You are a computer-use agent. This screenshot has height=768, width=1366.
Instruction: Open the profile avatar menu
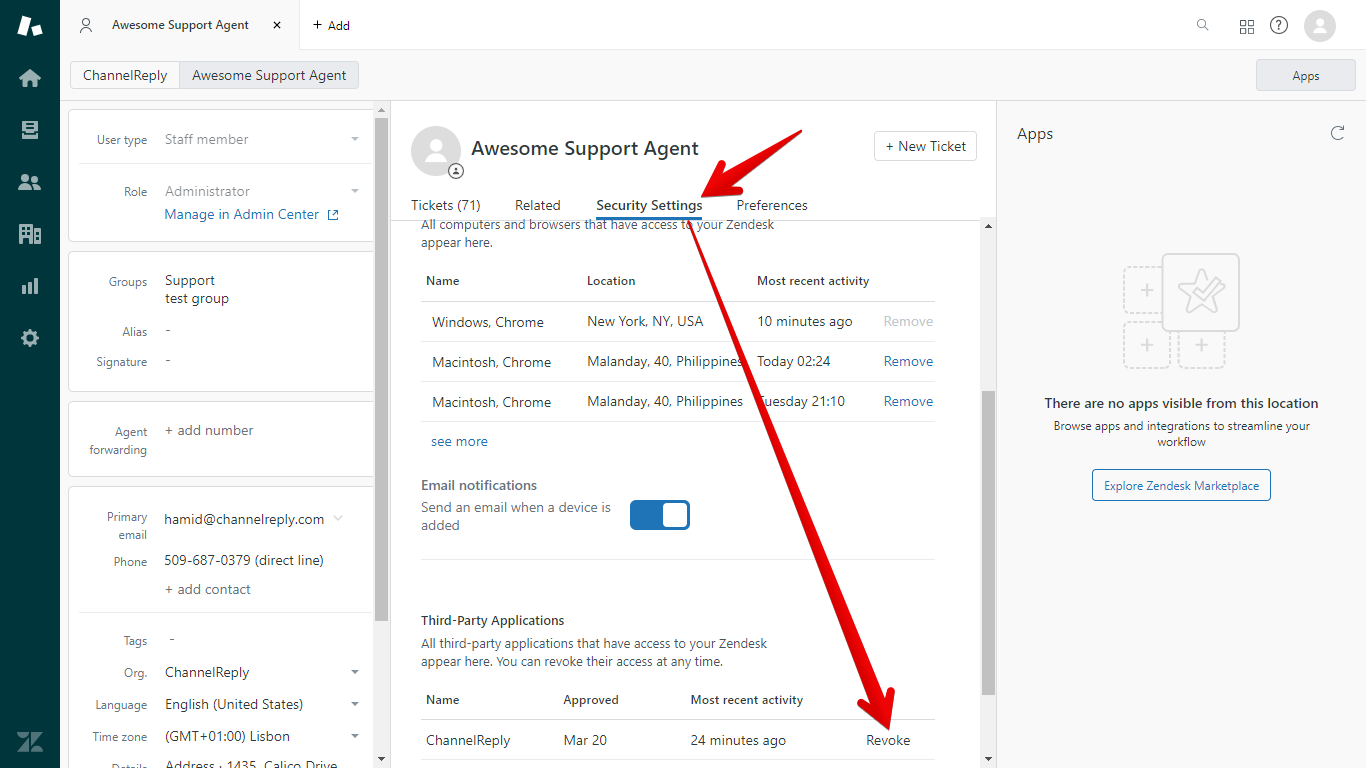pos(1320,25)
